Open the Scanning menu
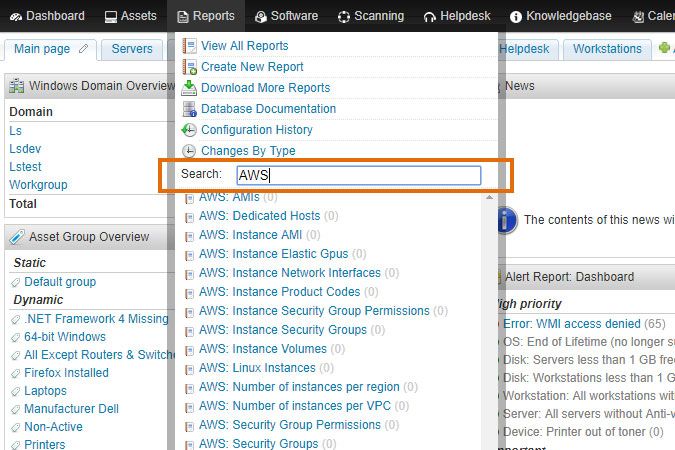The image size is (675, 450). click(x=371, y=16)
